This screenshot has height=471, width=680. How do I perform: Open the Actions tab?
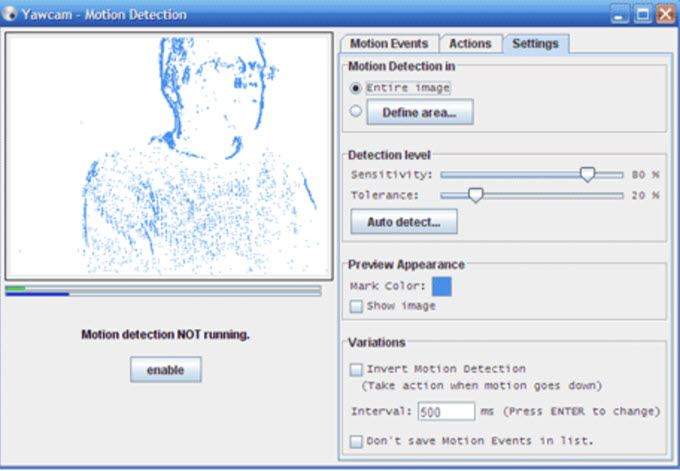[x=471, y=44]
